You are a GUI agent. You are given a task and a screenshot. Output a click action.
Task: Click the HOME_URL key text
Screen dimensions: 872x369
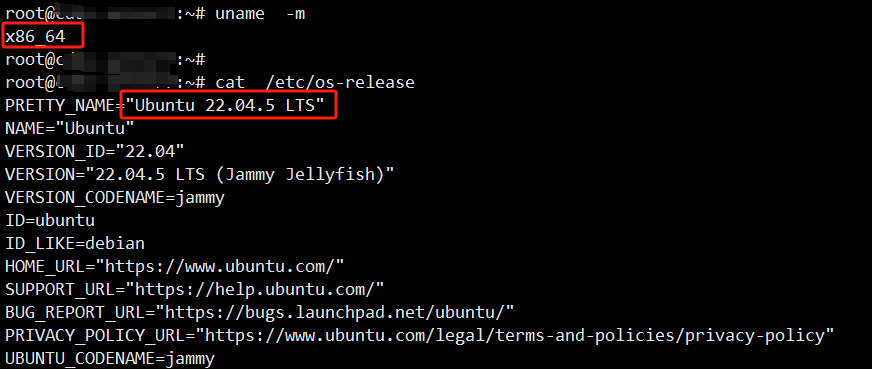coord(45,267)
